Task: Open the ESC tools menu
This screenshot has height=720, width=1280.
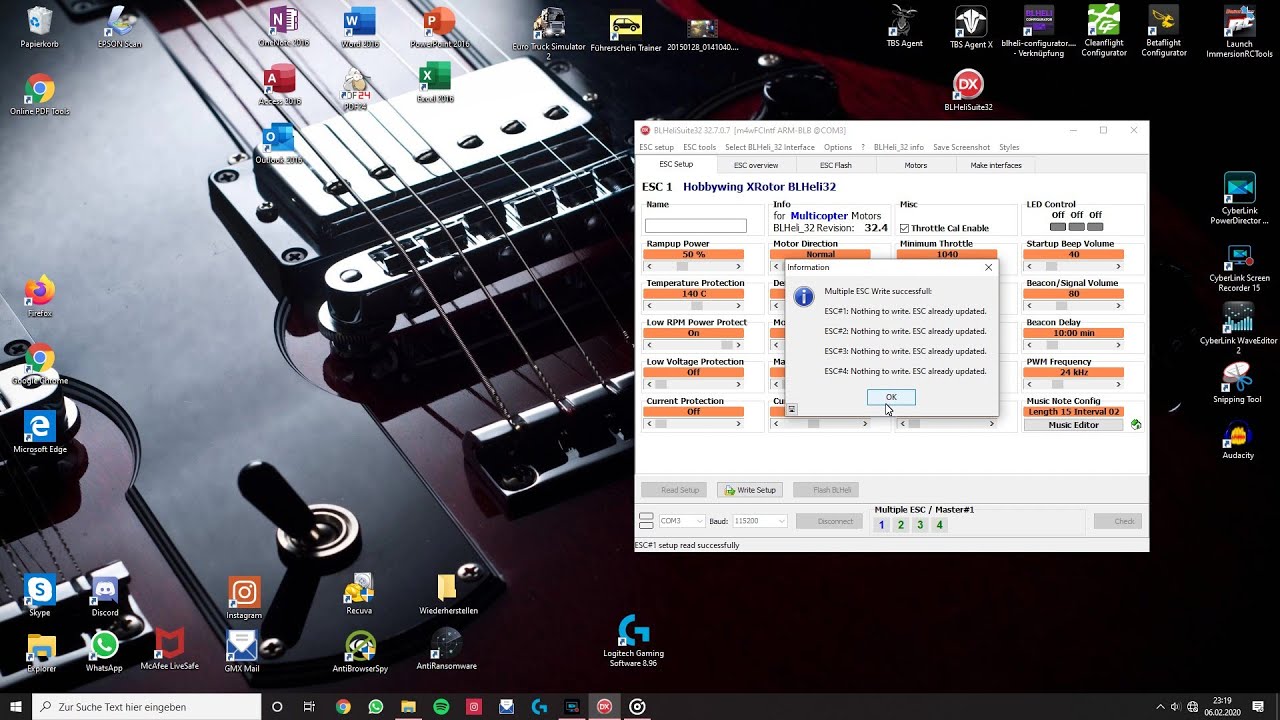Action: point(700,147)
